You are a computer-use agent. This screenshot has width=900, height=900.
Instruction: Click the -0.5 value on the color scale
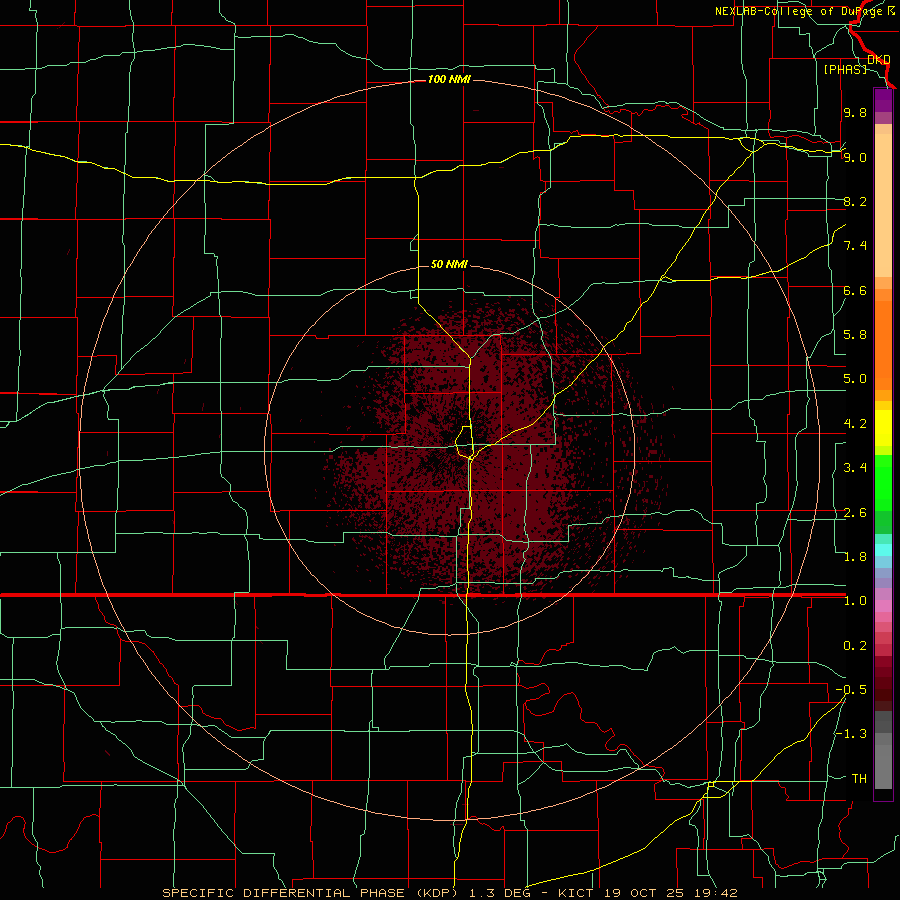click(851, 690)
